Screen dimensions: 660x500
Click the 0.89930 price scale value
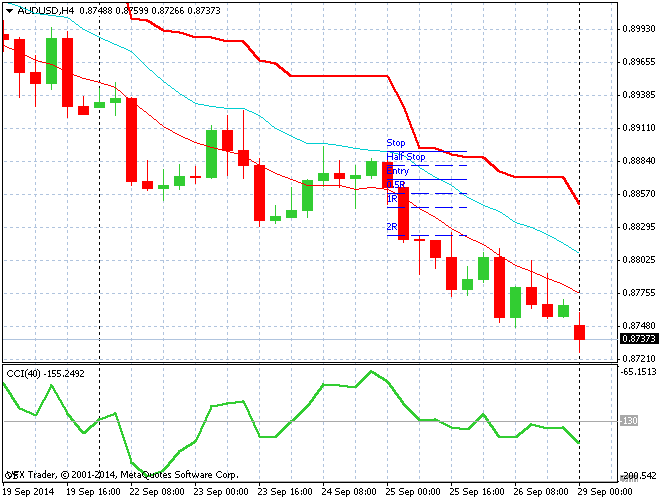(x=639, y=29)
